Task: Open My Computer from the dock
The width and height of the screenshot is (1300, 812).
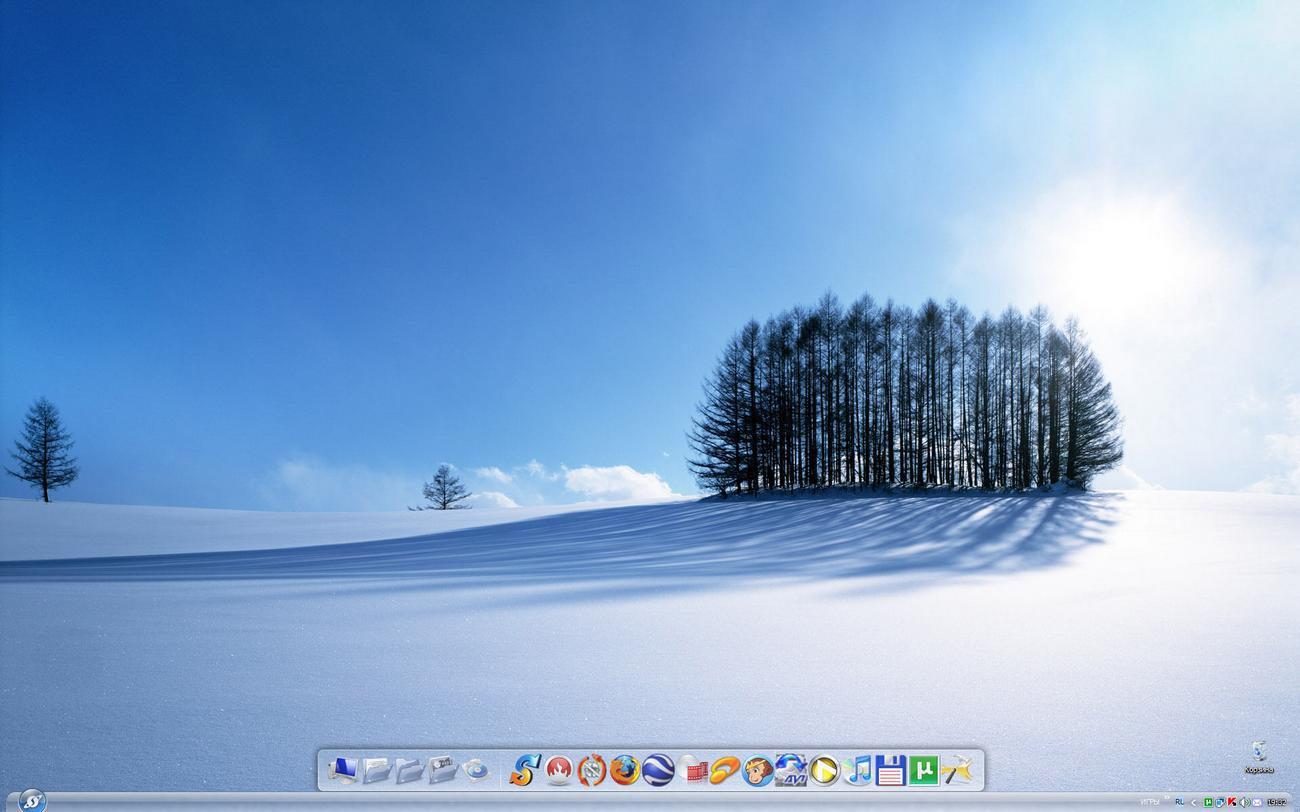Action: point(343,770)
